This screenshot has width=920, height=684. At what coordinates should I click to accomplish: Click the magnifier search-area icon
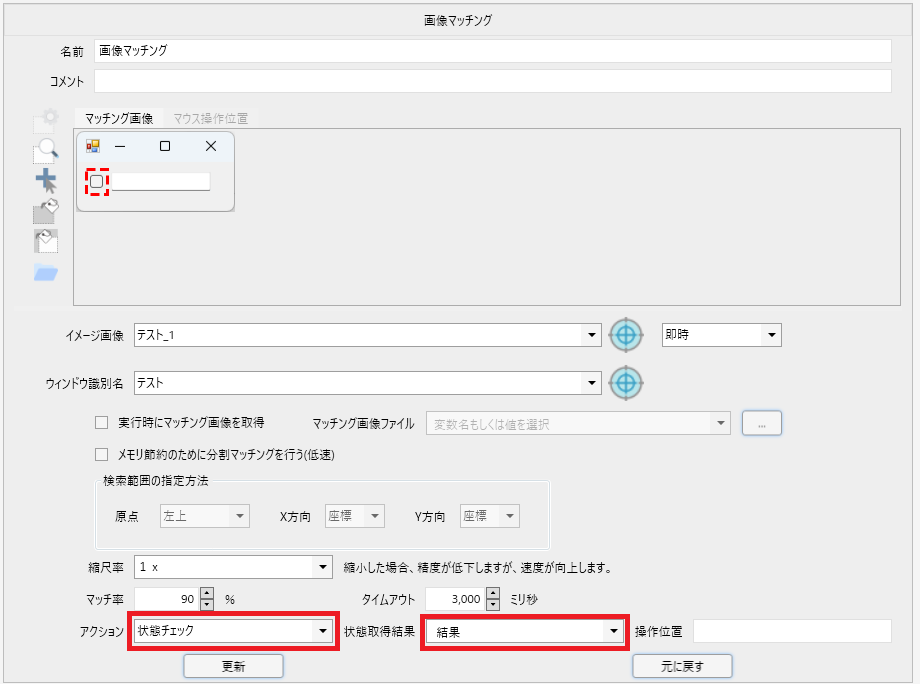coord(46,151)
